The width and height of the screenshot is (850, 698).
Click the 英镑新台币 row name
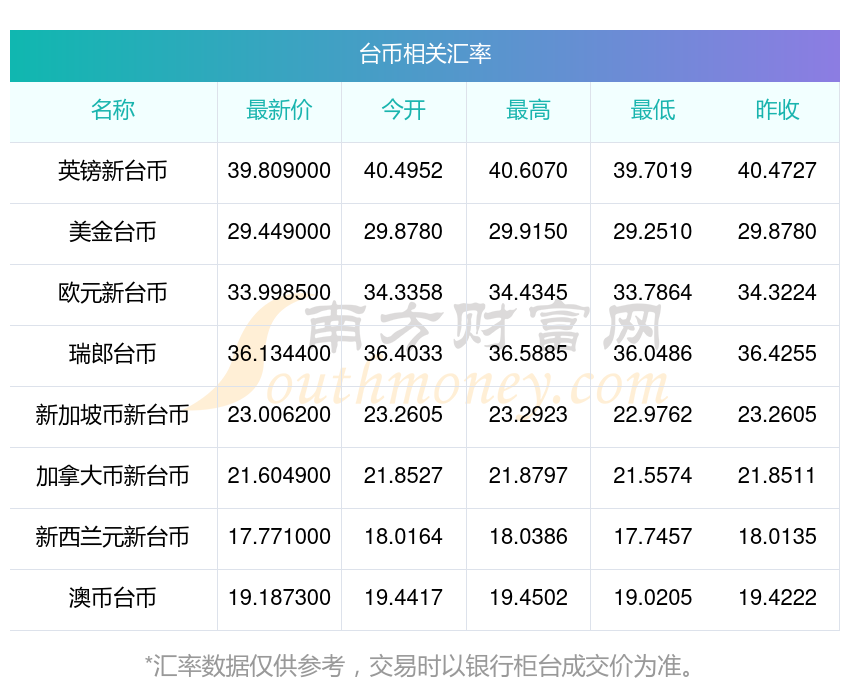coord(113,171)
